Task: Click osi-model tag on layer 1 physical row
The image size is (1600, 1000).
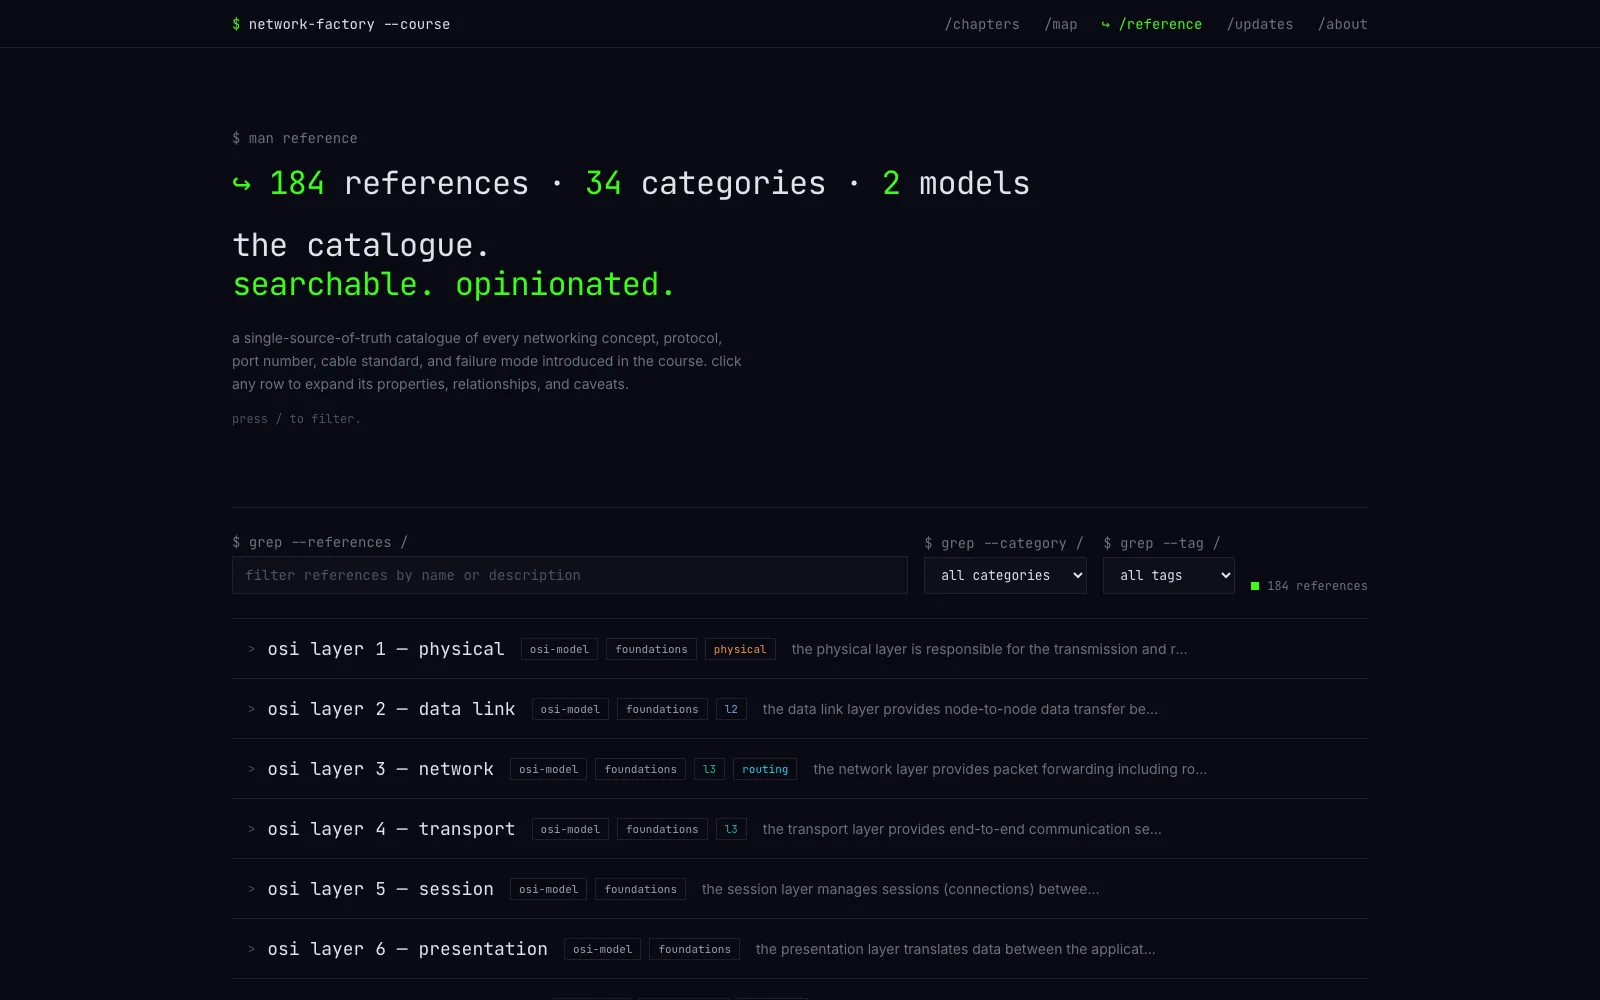Action: pos(559,649)
